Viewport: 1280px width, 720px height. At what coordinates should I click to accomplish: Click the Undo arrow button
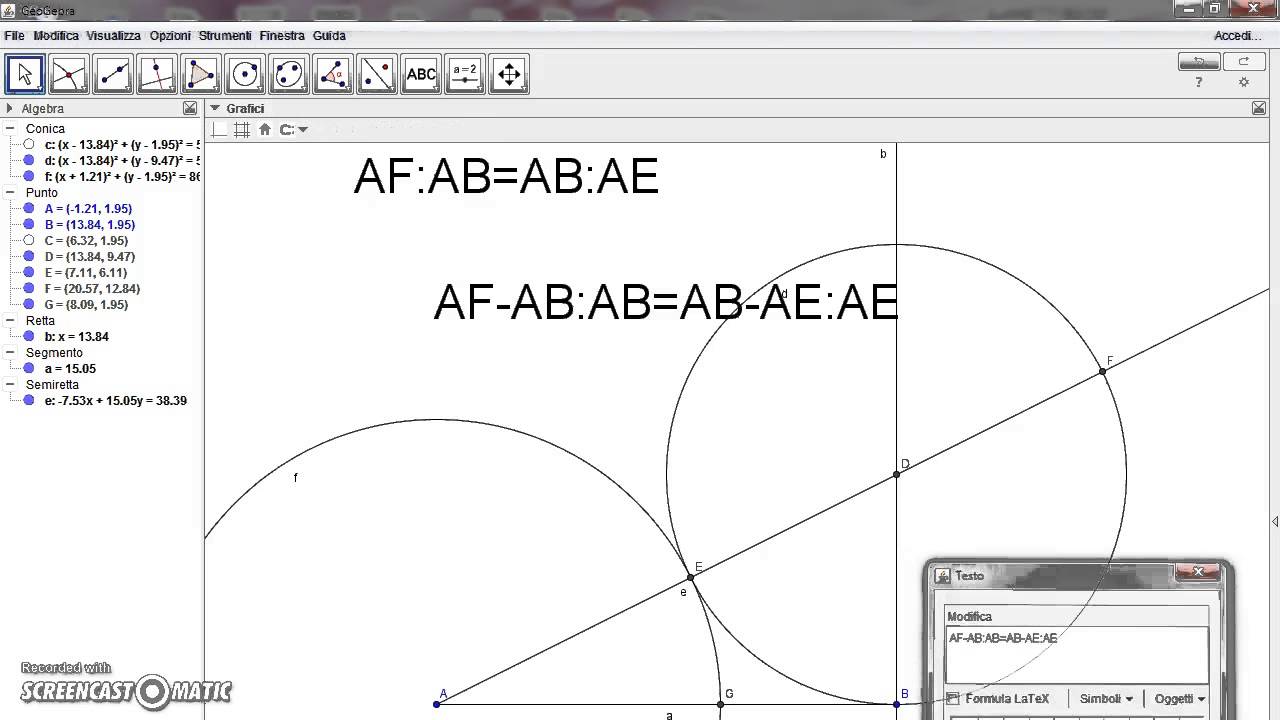click(x=1198, y=61)
